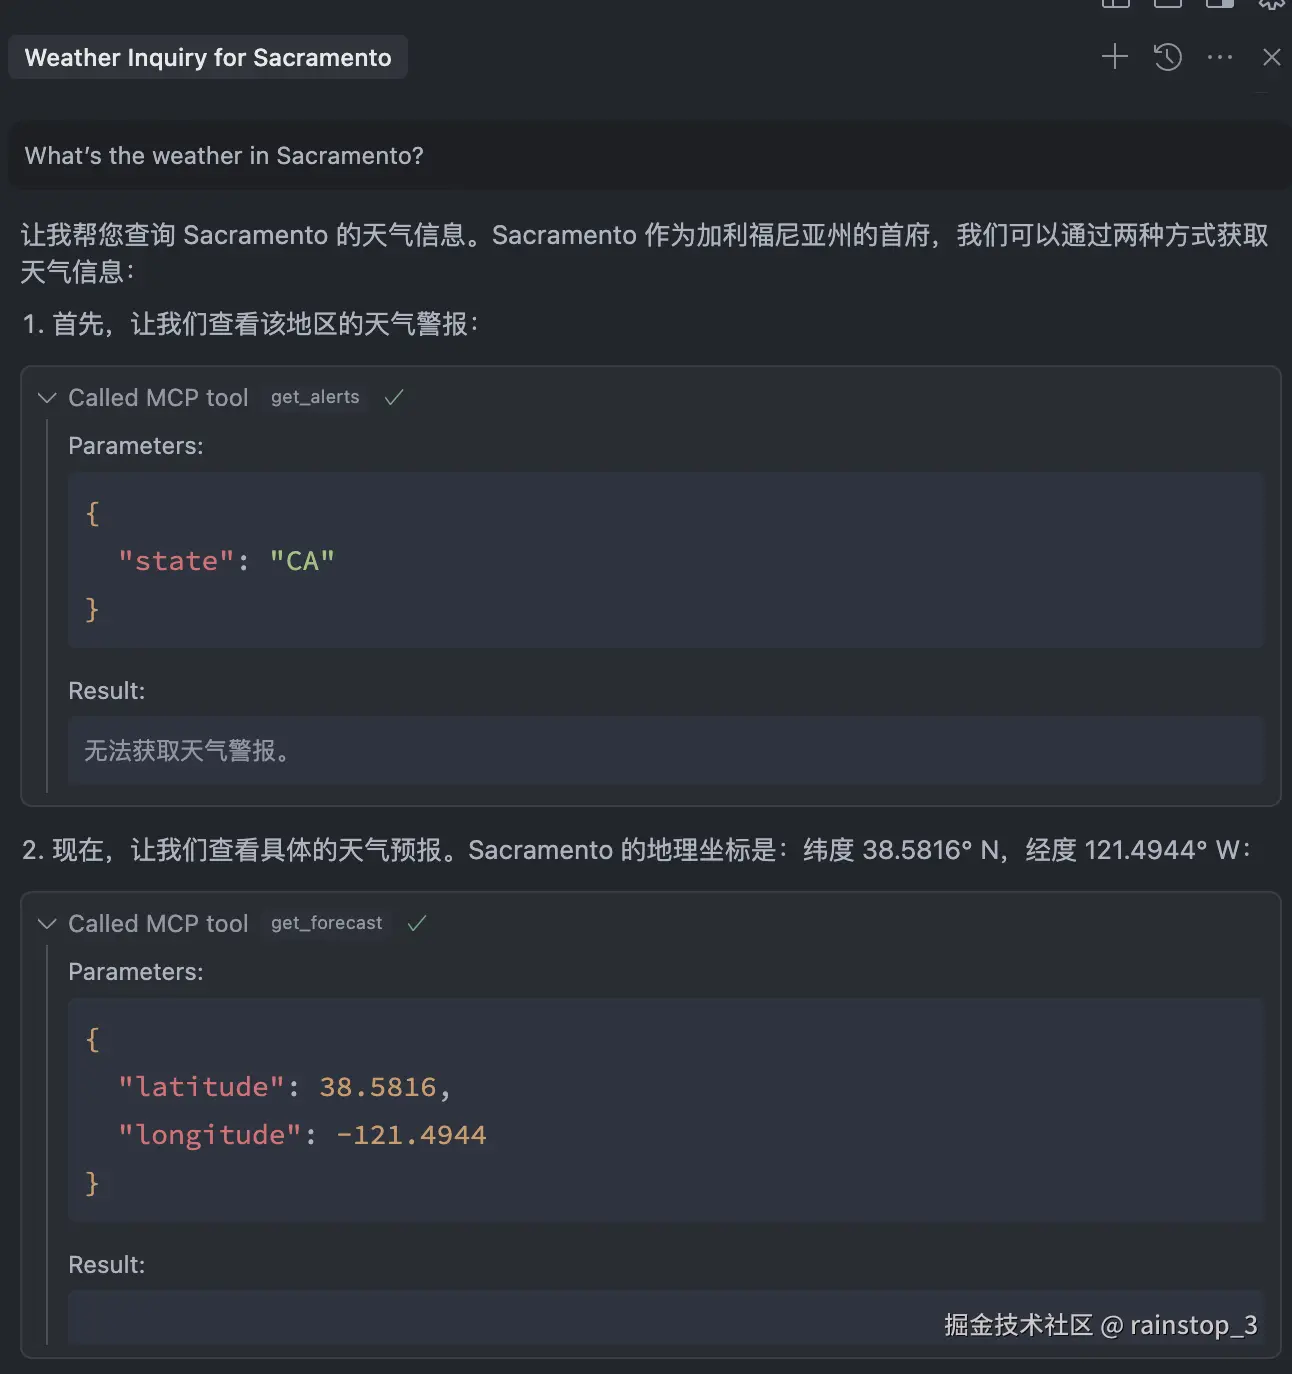Select the "Weather Inquiry for Sacramento" tab
The height and width of the screenshot is (1374, 1292).
[208, 58]
